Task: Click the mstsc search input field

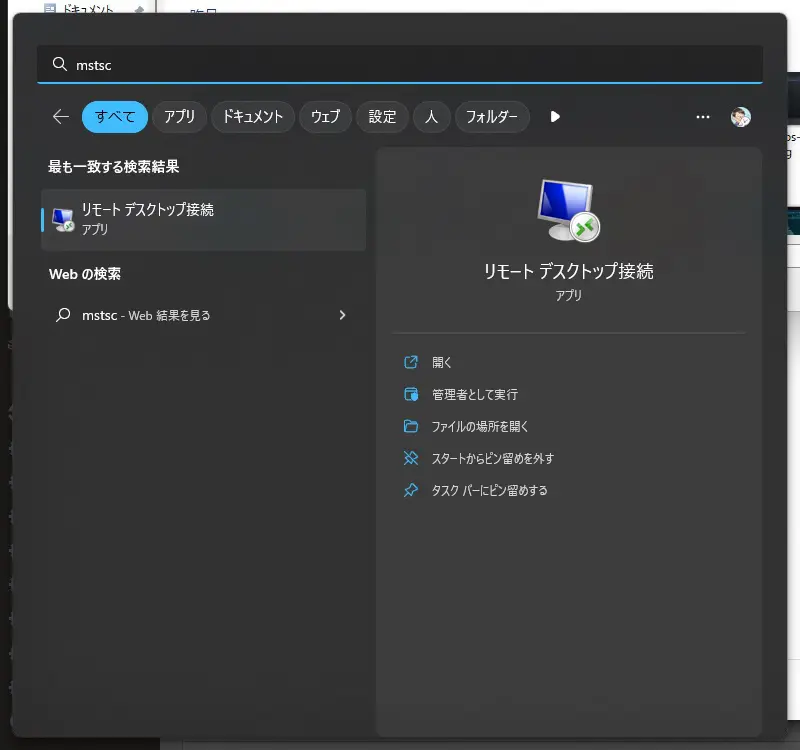Action: tap(400, 64)
